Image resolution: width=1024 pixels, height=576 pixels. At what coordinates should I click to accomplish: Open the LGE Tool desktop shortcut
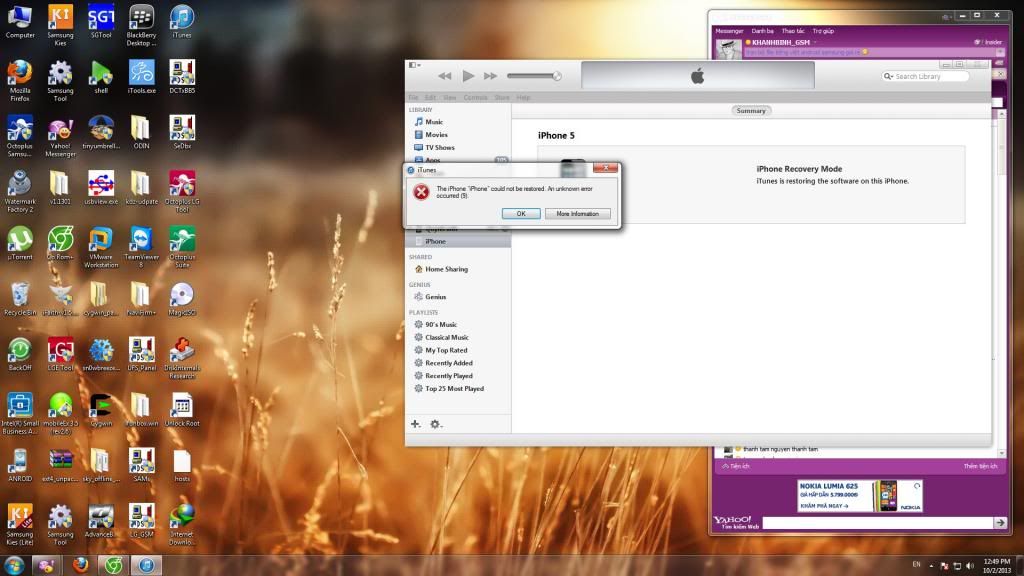click(60, 355)
